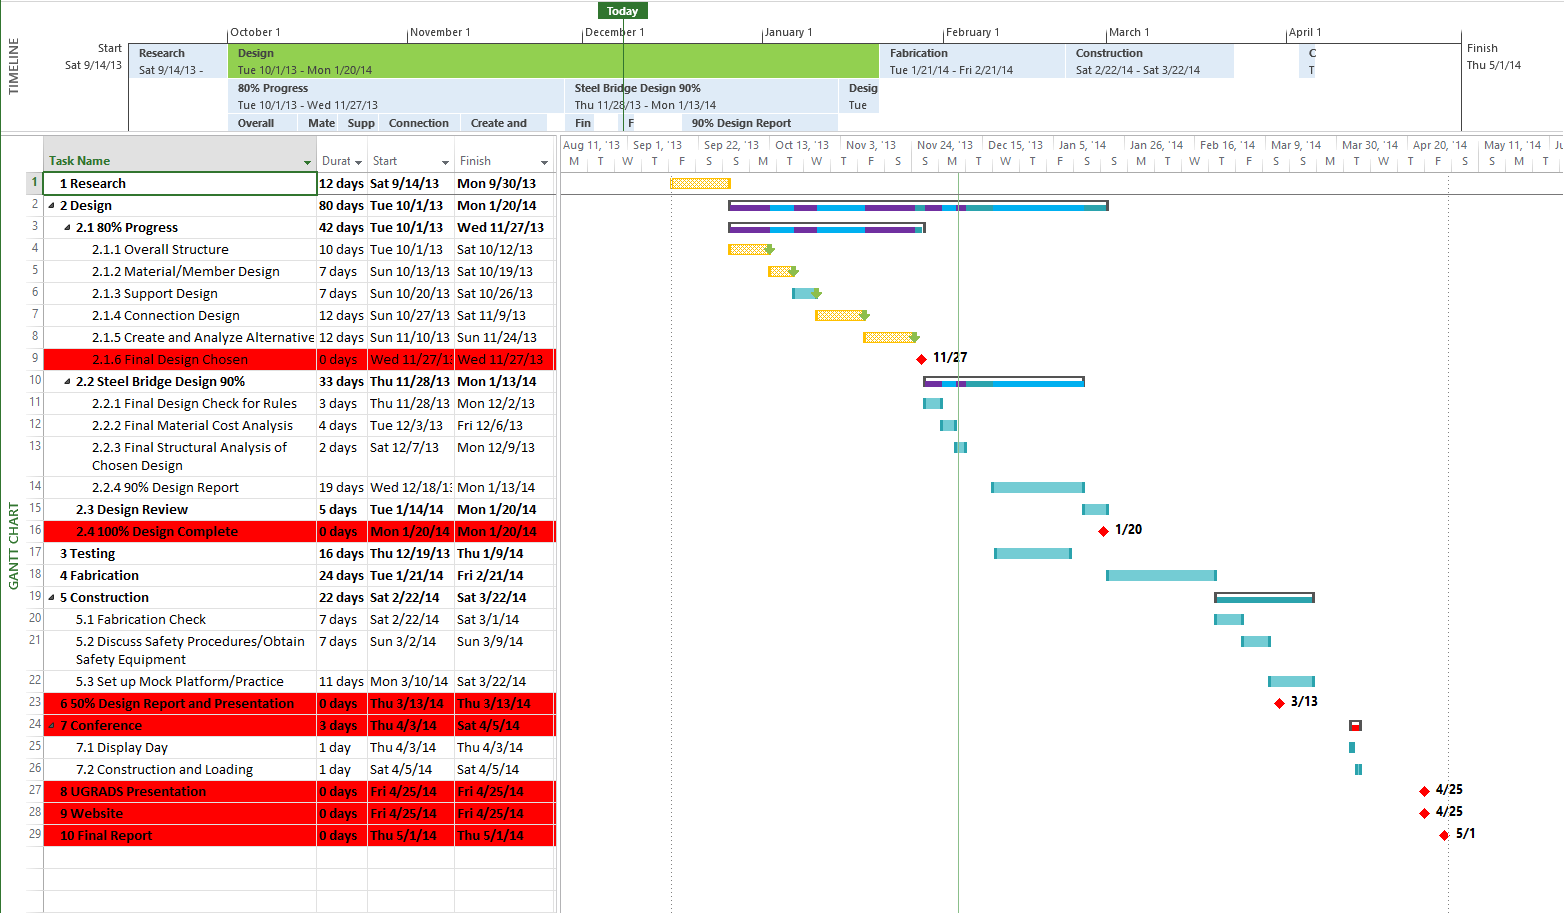Click the 1/20 Design Complete milestone diamond
1564x913 pixels.
pyautogui.click(x=1103, y=531)
